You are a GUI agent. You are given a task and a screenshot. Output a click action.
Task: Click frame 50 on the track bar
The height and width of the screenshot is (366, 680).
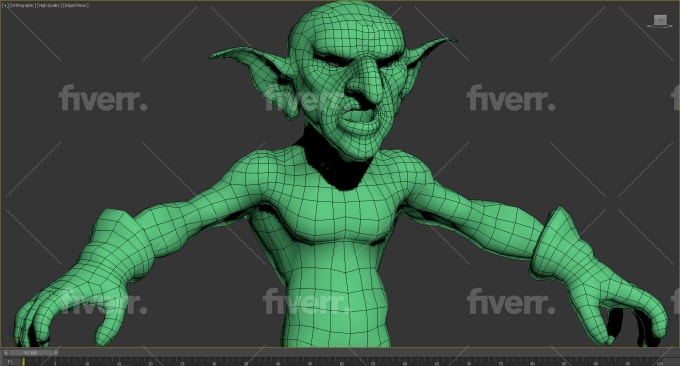pos(341,362)
